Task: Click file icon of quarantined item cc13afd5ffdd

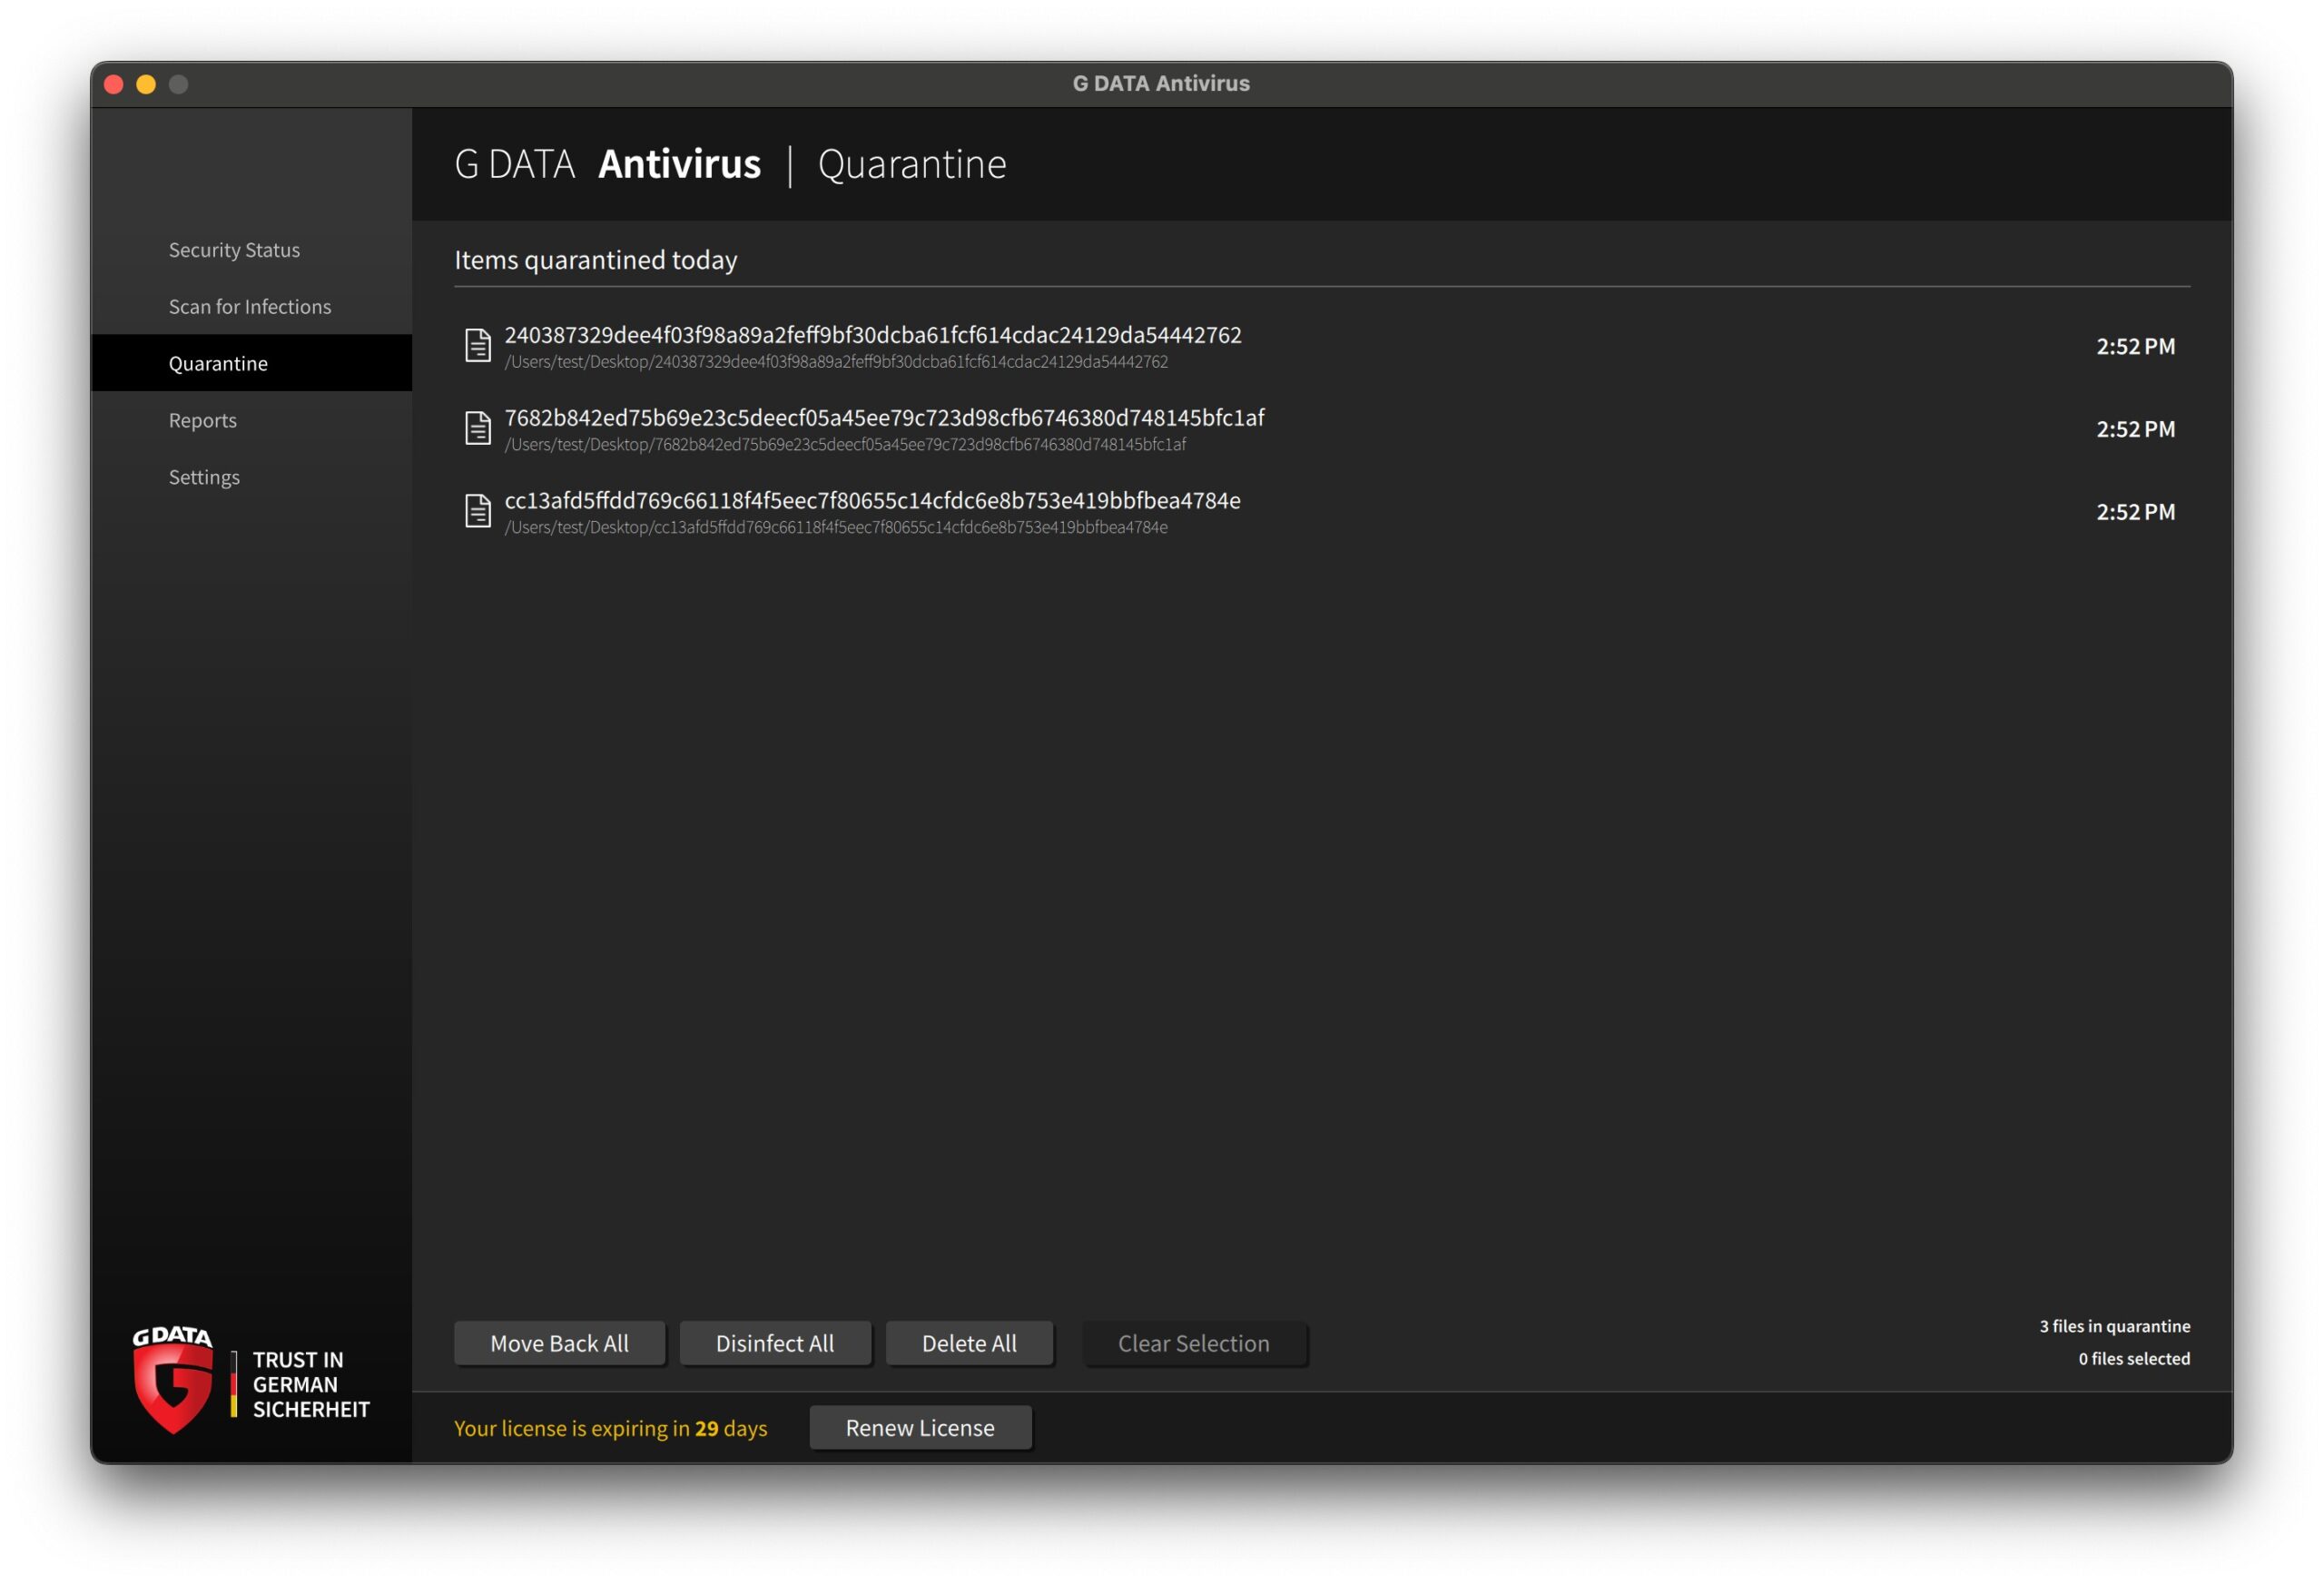Action: (x=478, y=512)
